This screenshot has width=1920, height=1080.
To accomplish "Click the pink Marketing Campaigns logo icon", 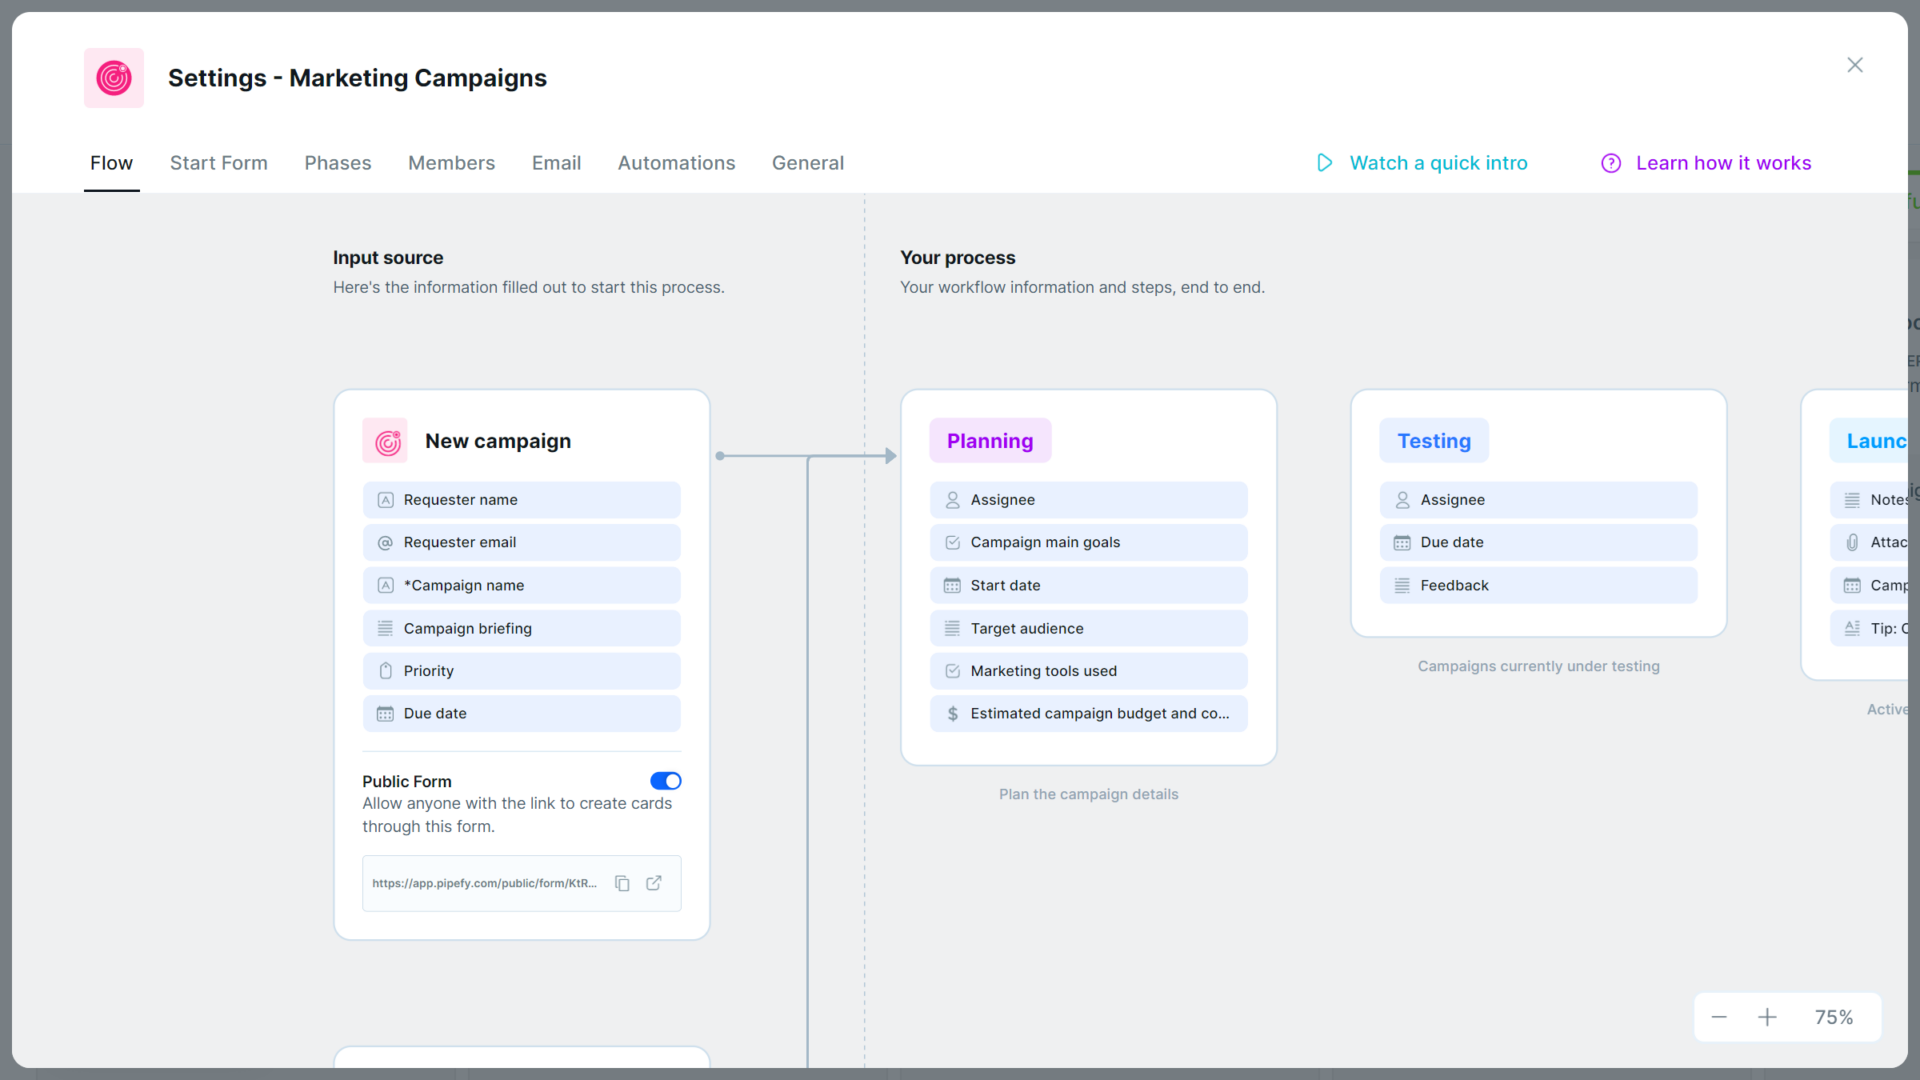I will pyautogui.click(x=113, y=77).
